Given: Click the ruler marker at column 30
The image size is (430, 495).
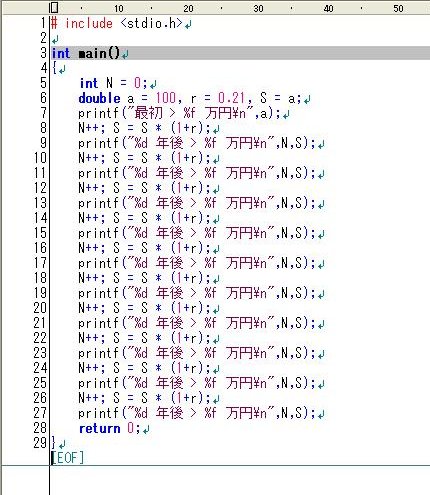Looking at the screenshot, I should [258, 8].
